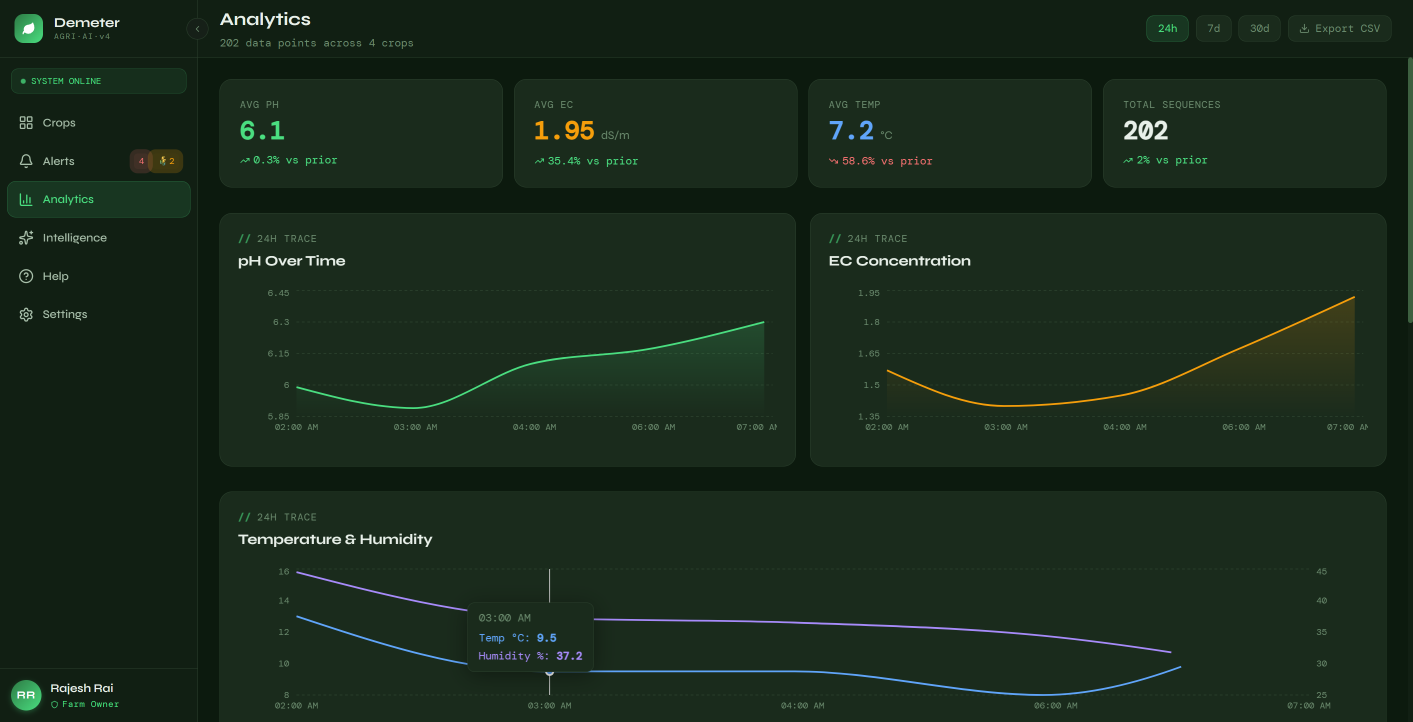Image resolution: width=1413 pixels, height=722 pixels.
Task: Click the Help question mark icon
Action: click(26, 276)
